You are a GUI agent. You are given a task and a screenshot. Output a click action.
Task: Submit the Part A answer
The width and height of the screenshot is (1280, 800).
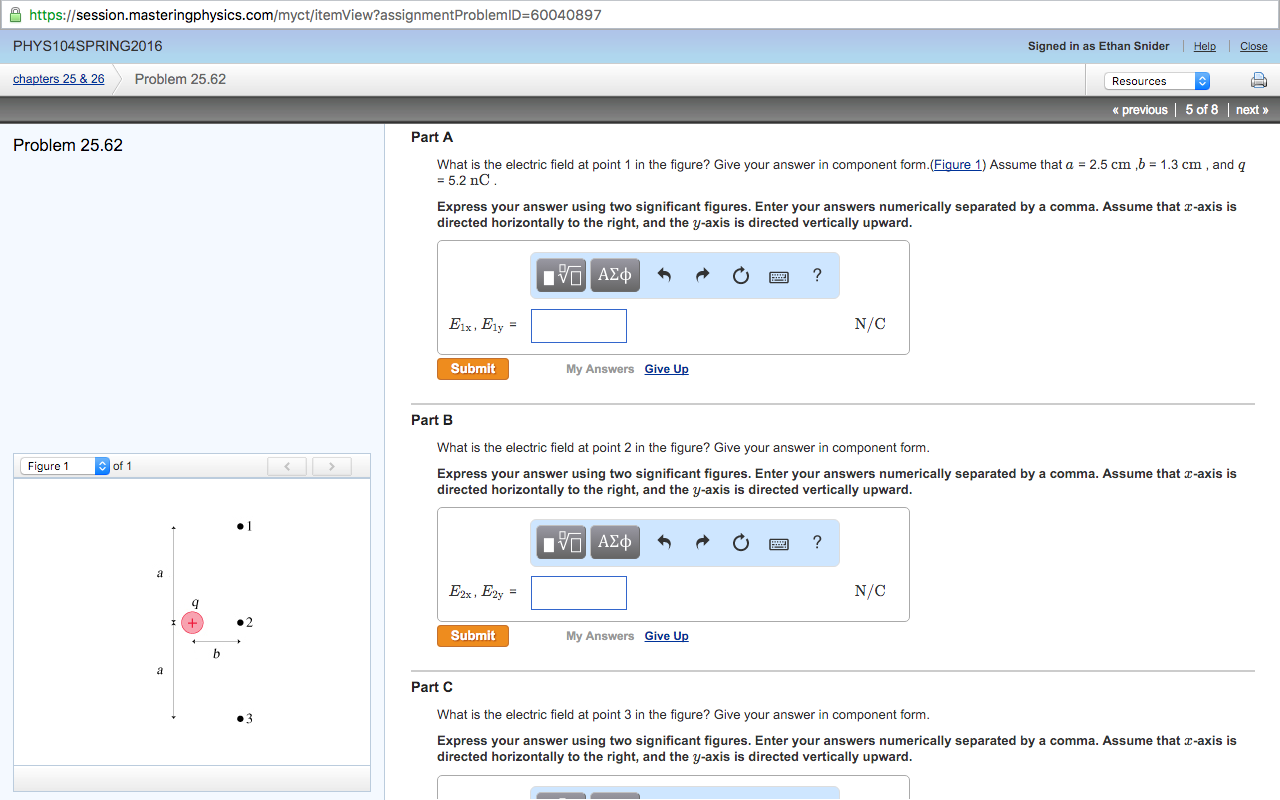(x=473, y=369)
